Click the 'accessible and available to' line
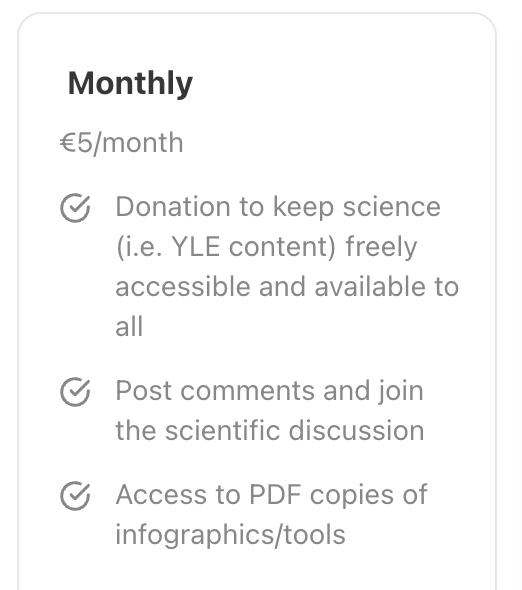This screenshot has height=590, width=522. 287,287
